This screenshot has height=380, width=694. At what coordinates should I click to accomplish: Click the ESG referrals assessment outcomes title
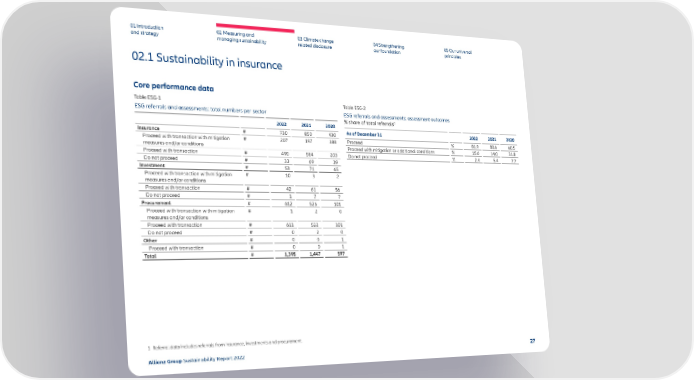pyautogui.click(x=397, y=117)
